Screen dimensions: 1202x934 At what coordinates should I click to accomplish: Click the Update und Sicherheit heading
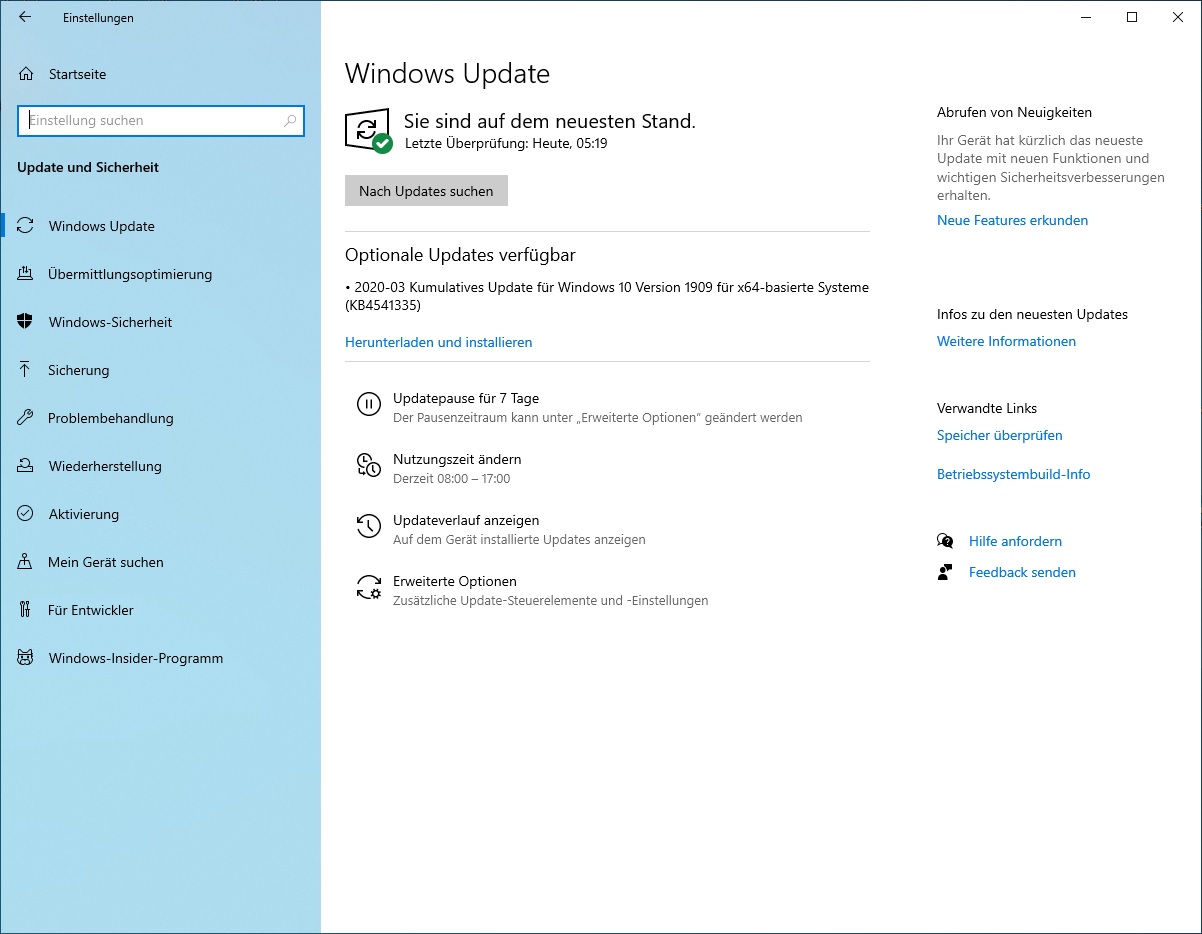click(88, 167)
